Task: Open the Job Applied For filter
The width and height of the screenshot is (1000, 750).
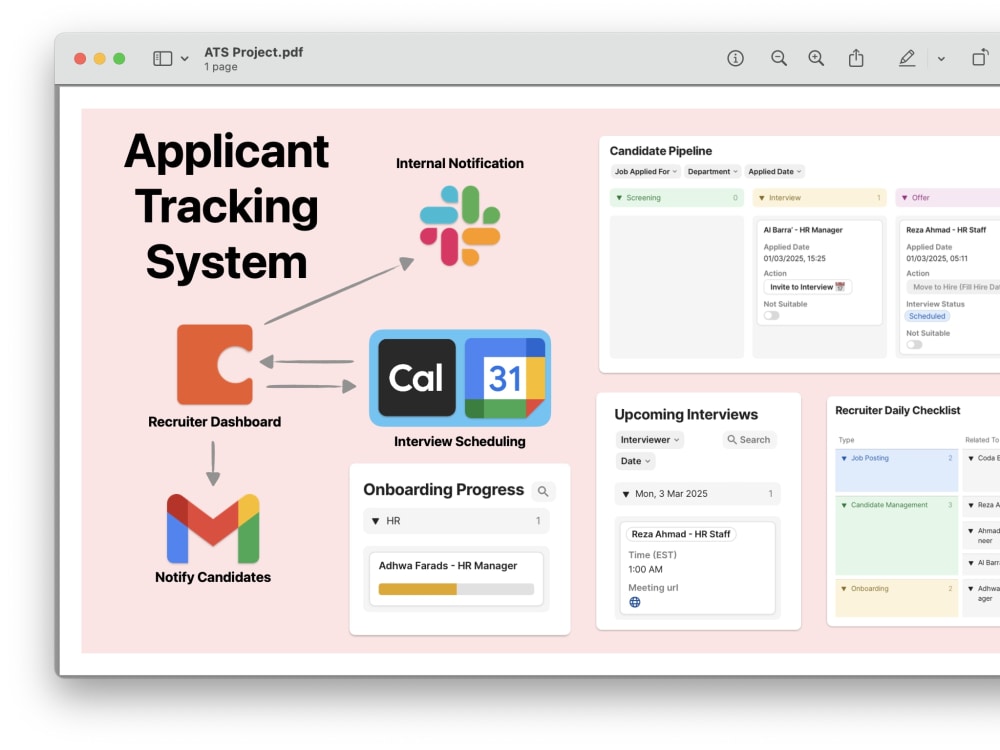Action: 645,172
